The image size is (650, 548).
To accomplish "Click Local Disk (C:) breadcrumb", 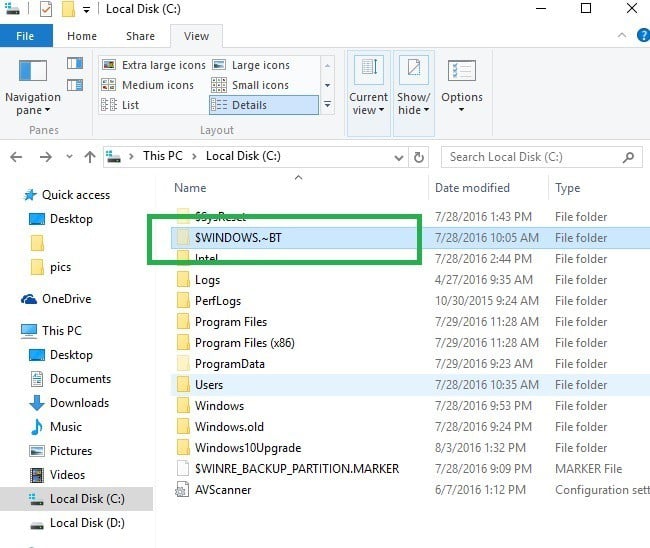I will (x=243, y=156).
